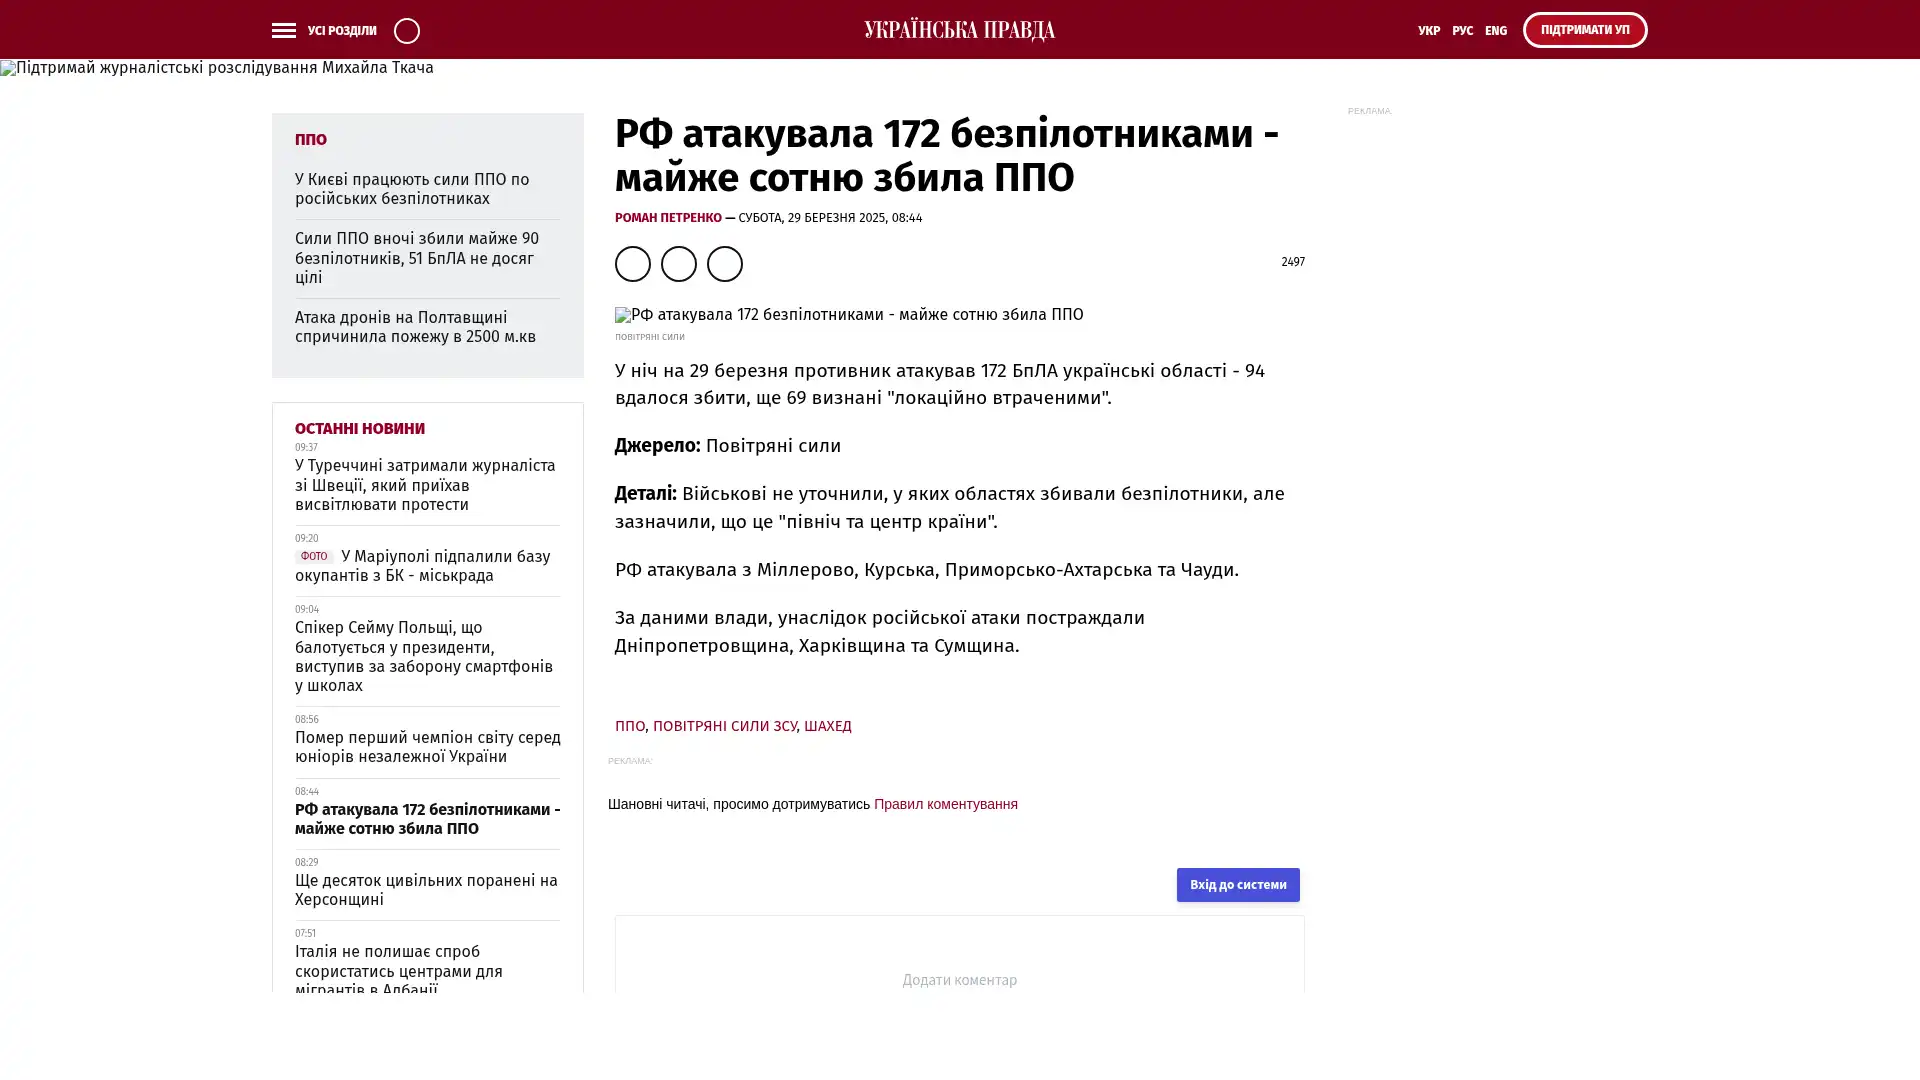Open the article main image
The height and width of the screenshot is (1080, 1920).
pos(848,315)
